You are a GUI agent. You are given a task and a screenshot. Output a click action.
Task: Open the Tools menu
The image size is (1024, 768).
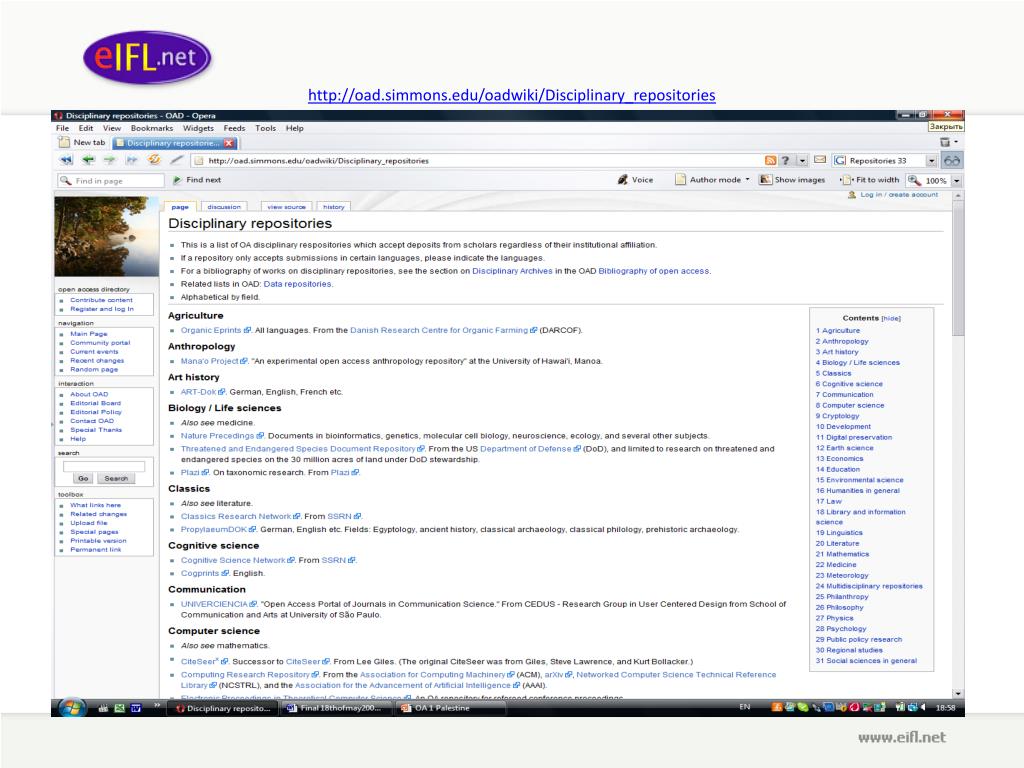(265, 128)
